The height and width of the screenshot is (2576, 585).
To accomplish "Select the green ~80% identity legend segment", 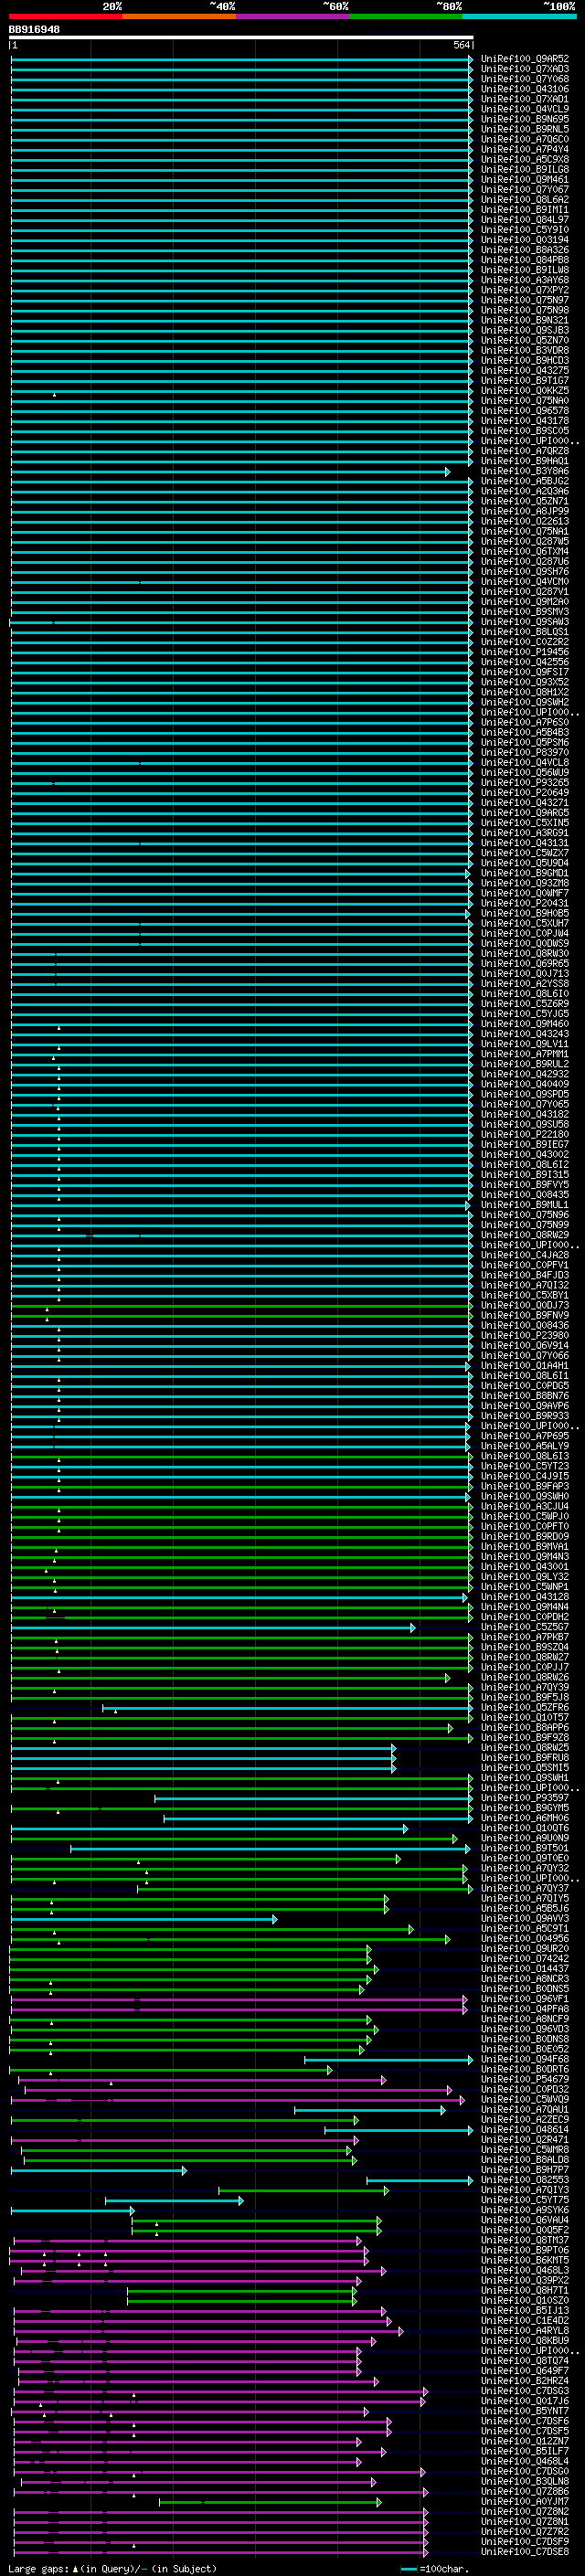I will [406, 16].
